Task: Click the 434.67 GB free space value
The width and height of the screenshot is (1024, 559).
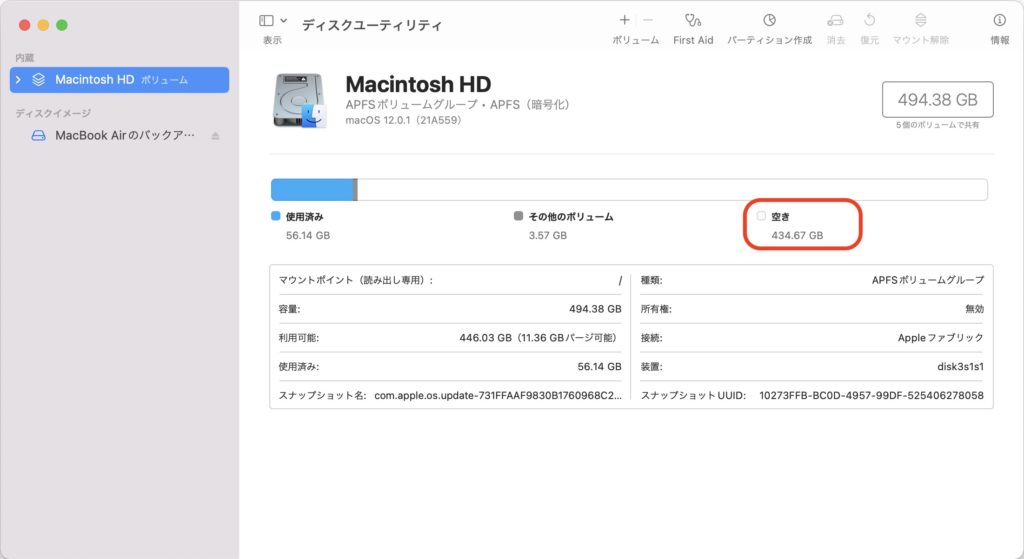Action: coord(797,235)
